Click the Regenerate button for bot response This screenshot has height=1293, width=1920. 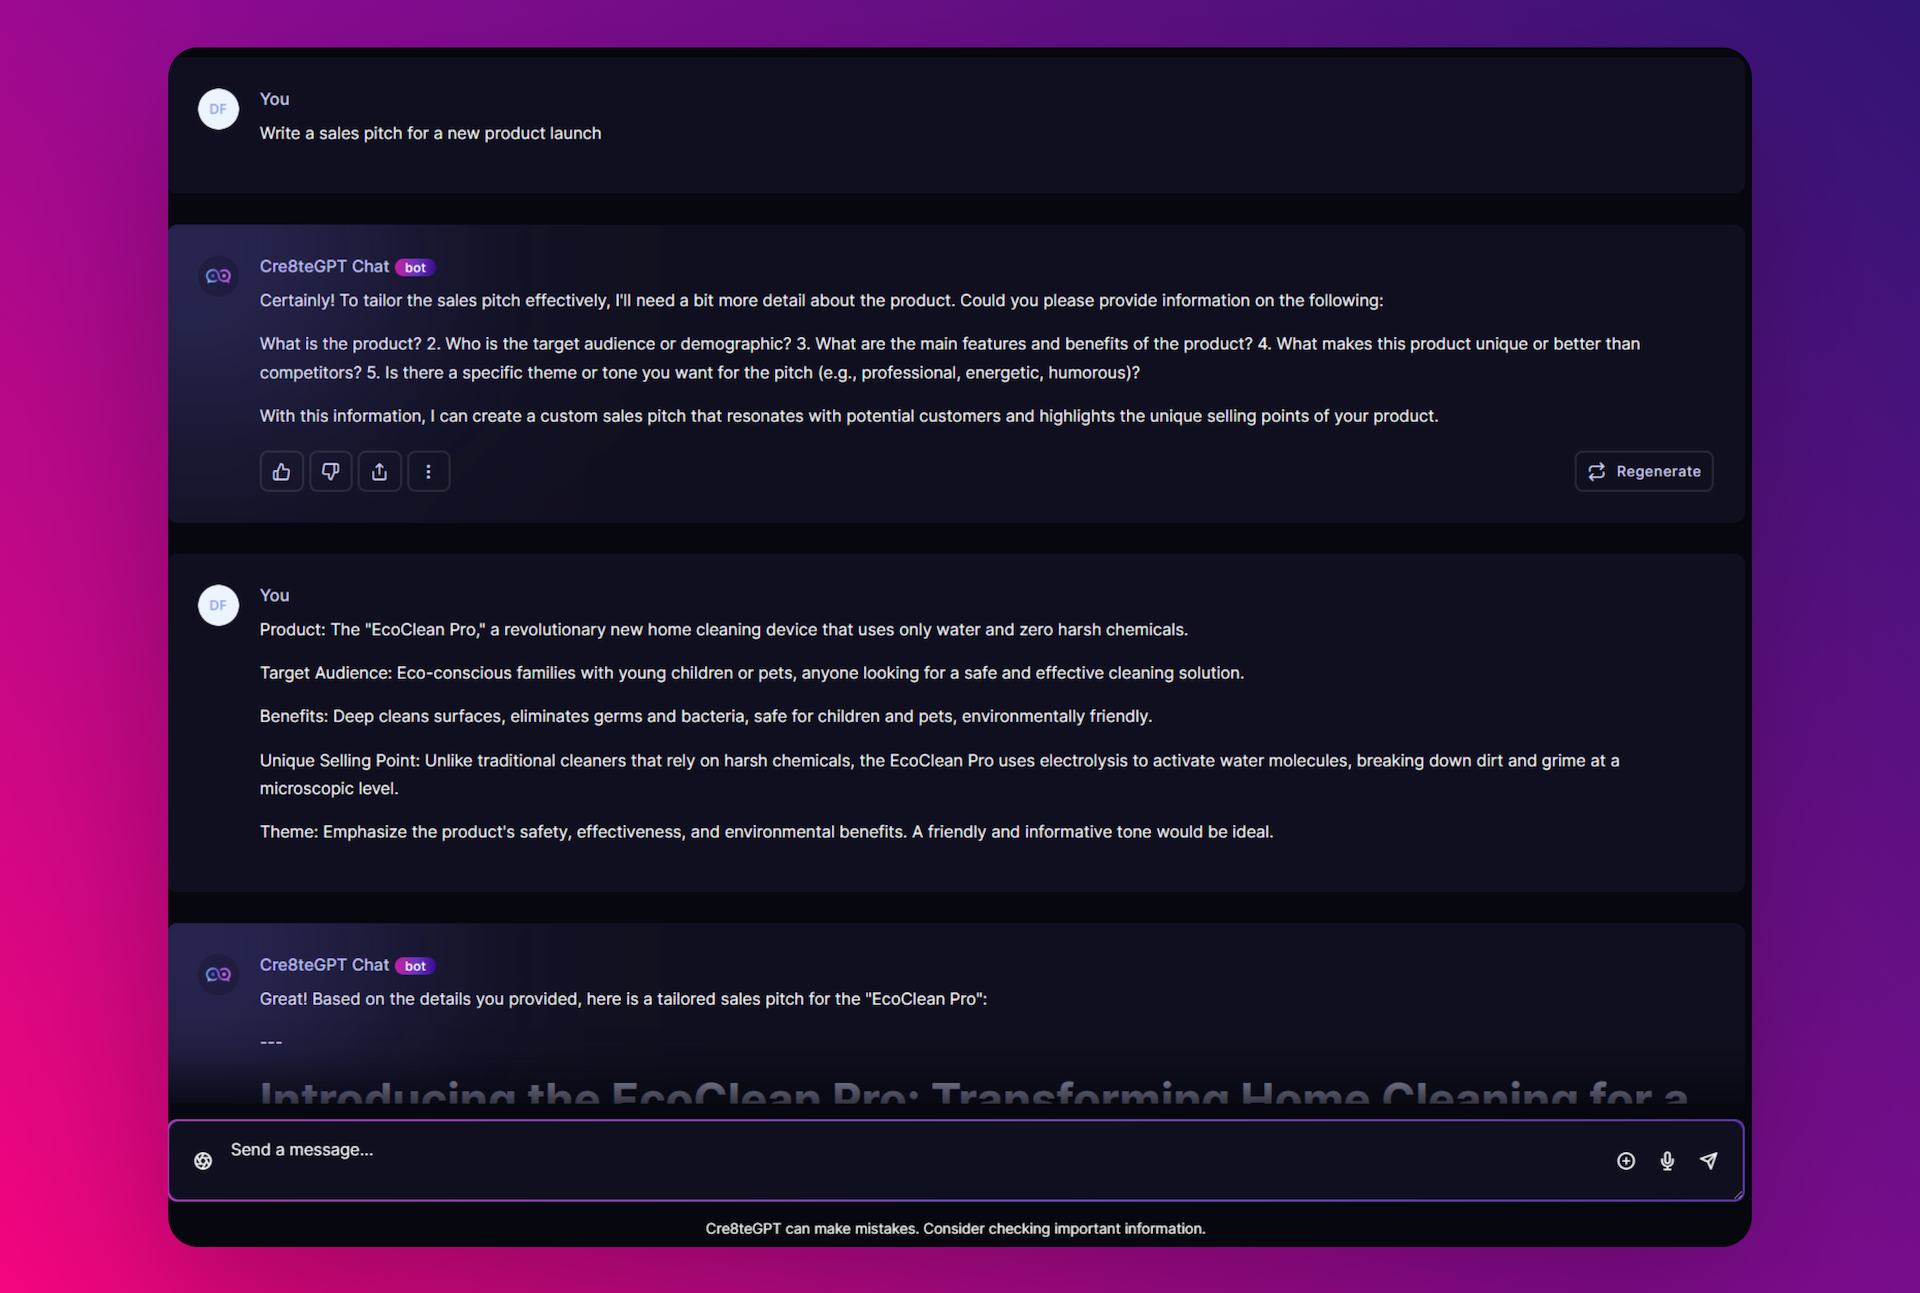[1644, 470]
